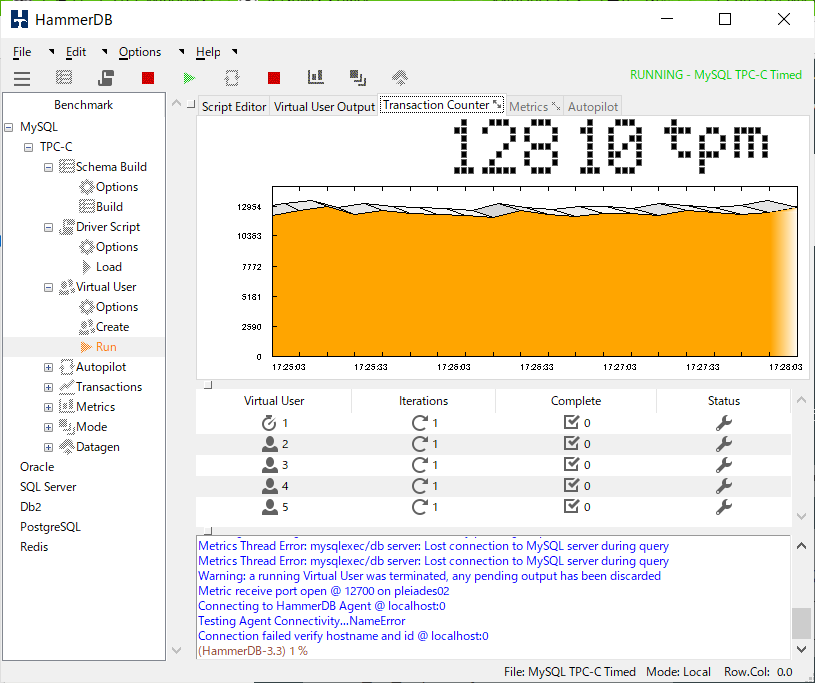Click the load driver script toolbar icon

(106, 78)
